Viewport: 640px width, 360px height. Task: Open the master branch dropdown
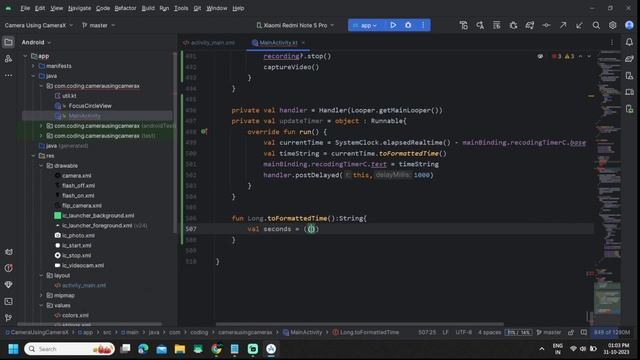[x=98, y=25]
